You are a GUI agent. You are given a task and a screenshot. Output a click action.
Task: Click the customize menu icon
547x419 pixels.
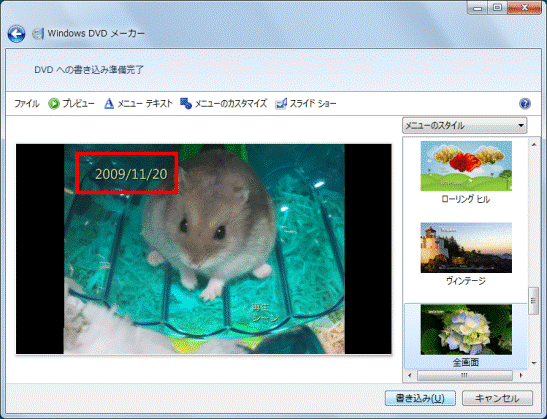pos(186,103)
